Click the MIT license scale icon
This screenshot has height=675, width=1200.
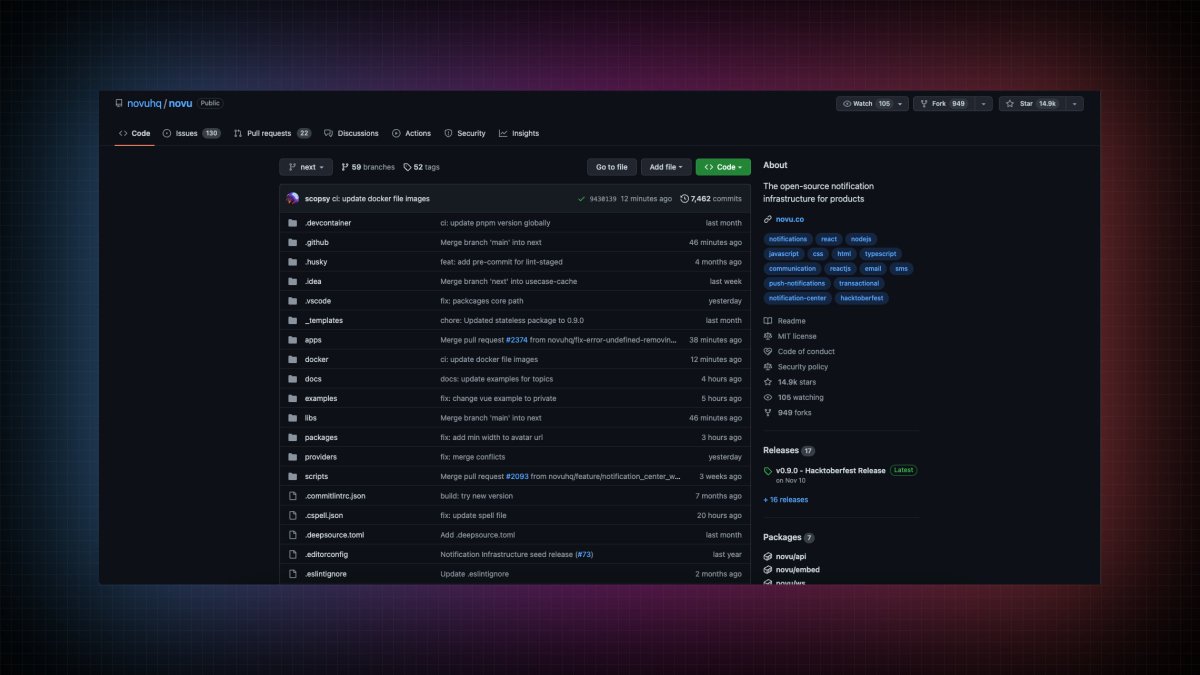(768, 336)
